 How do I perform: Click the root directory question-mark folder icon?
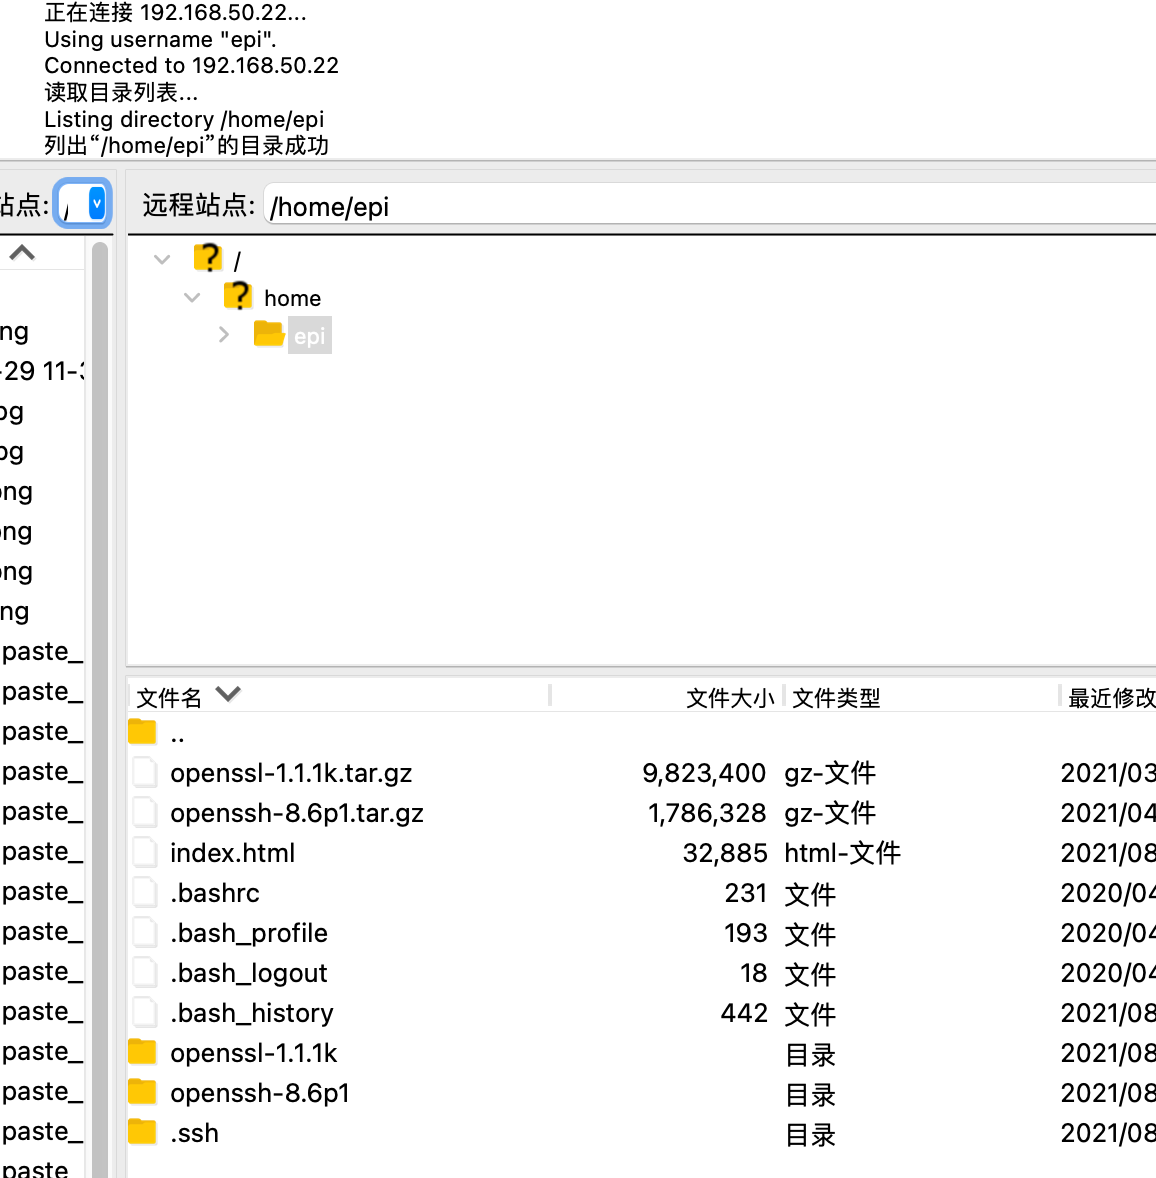pyautogui.click(x=207, y=259)
